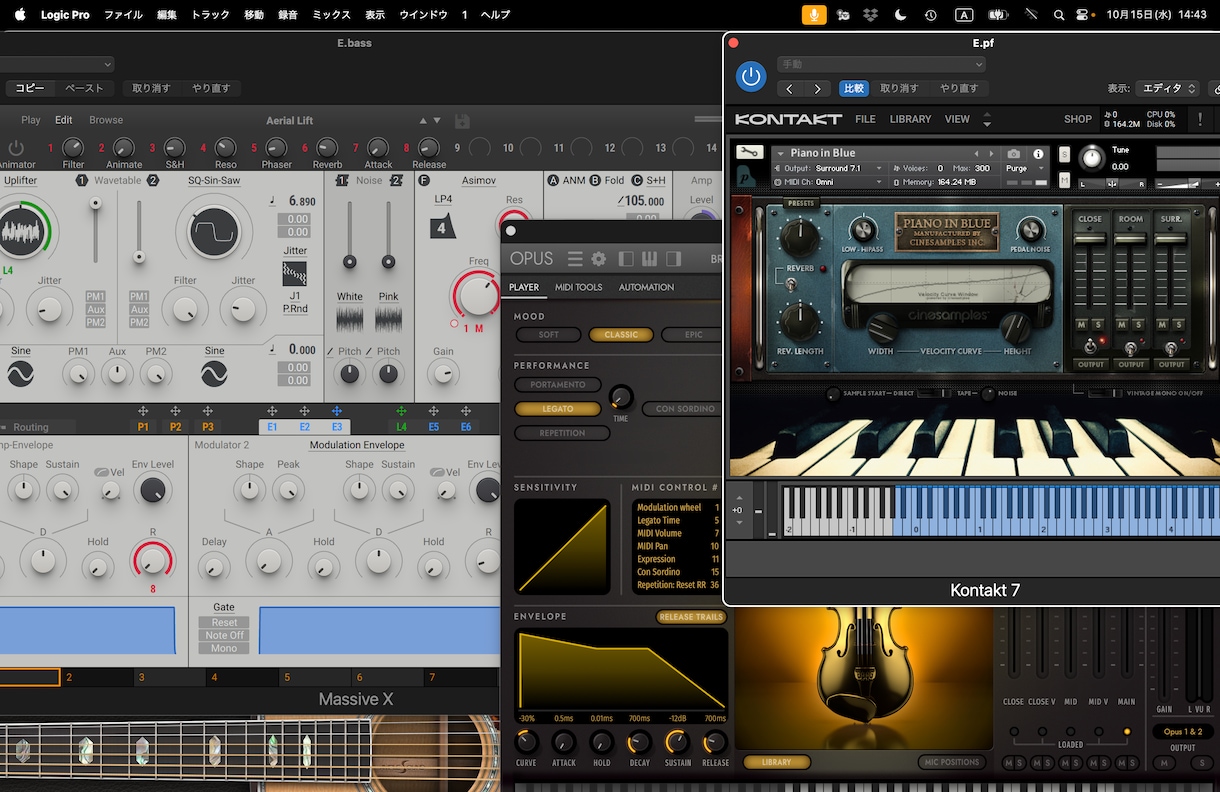Toggle the E.pf plugin power button

[x=750, y=77]
